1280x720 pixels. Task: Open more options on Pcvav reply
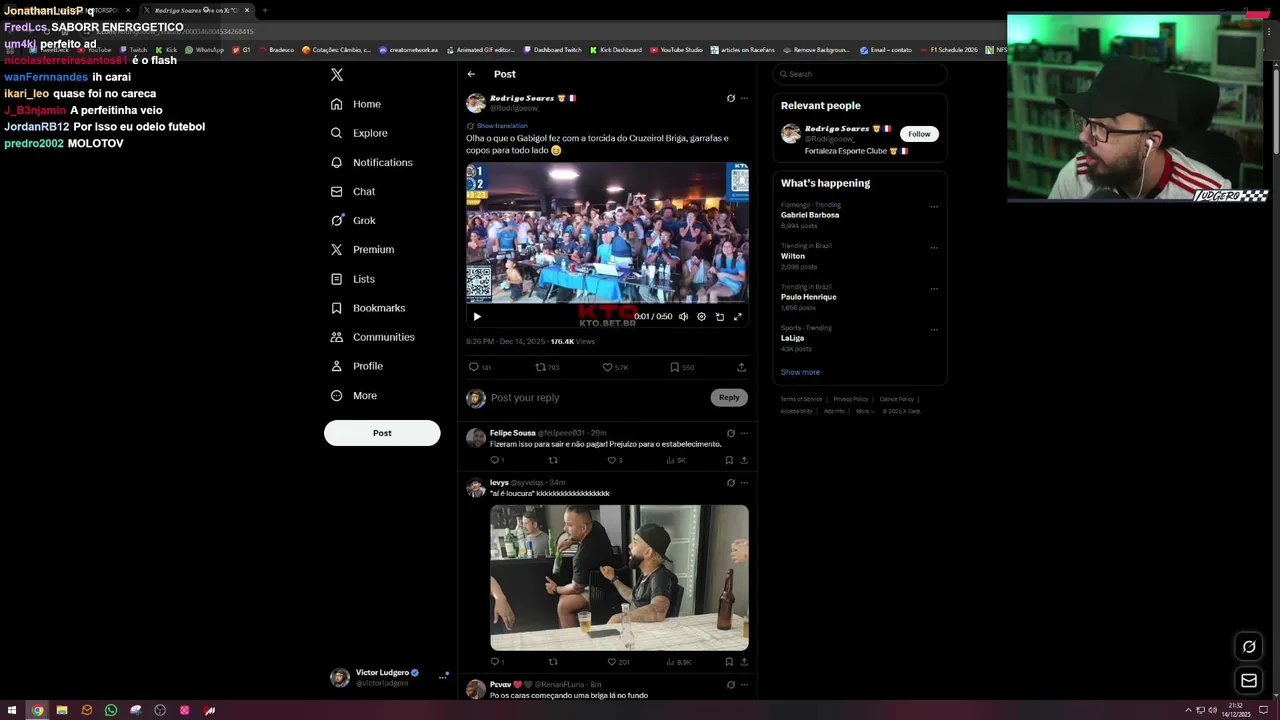(x=744, y=685)
